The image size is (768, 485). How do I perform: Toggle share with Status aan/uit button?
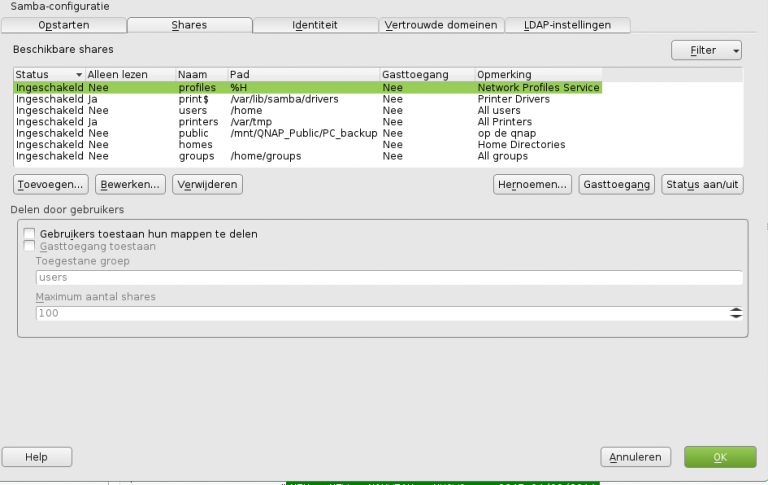[702, 185]
